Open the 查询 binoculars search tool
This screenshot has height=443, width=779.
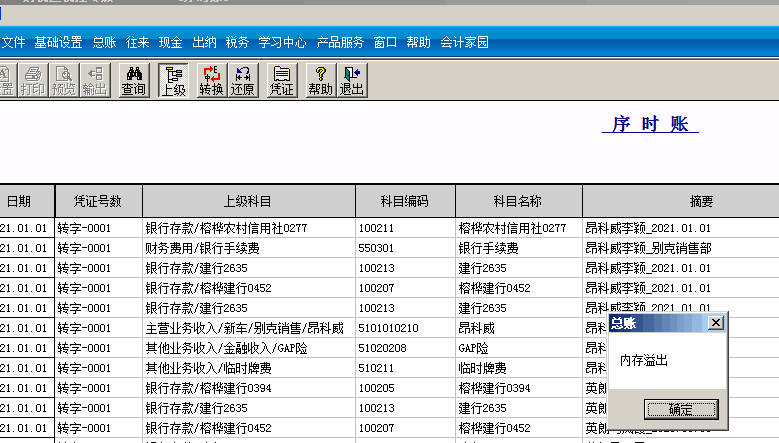[134, 80]
